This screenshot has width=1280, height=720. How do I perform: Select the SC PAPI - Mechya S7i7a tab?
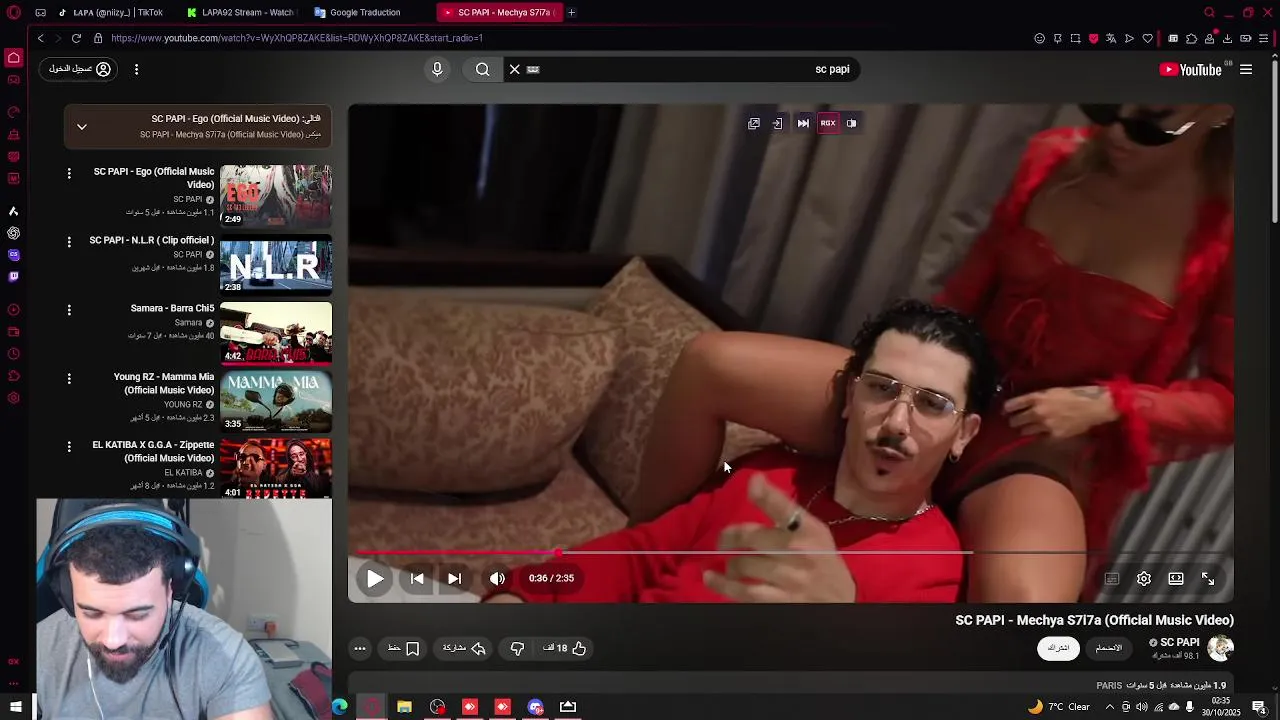point(498,12)
